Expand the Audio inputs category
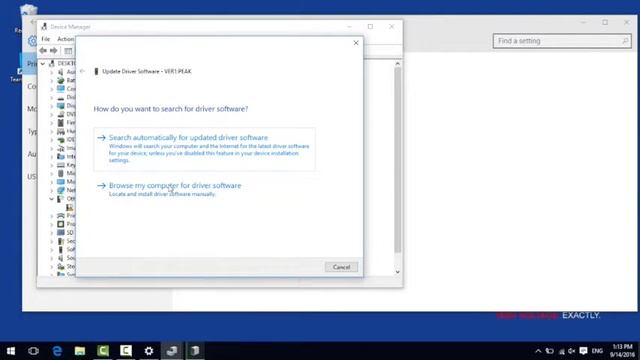The height and width of the screenshot is (360, 640). tap(52, 72)
